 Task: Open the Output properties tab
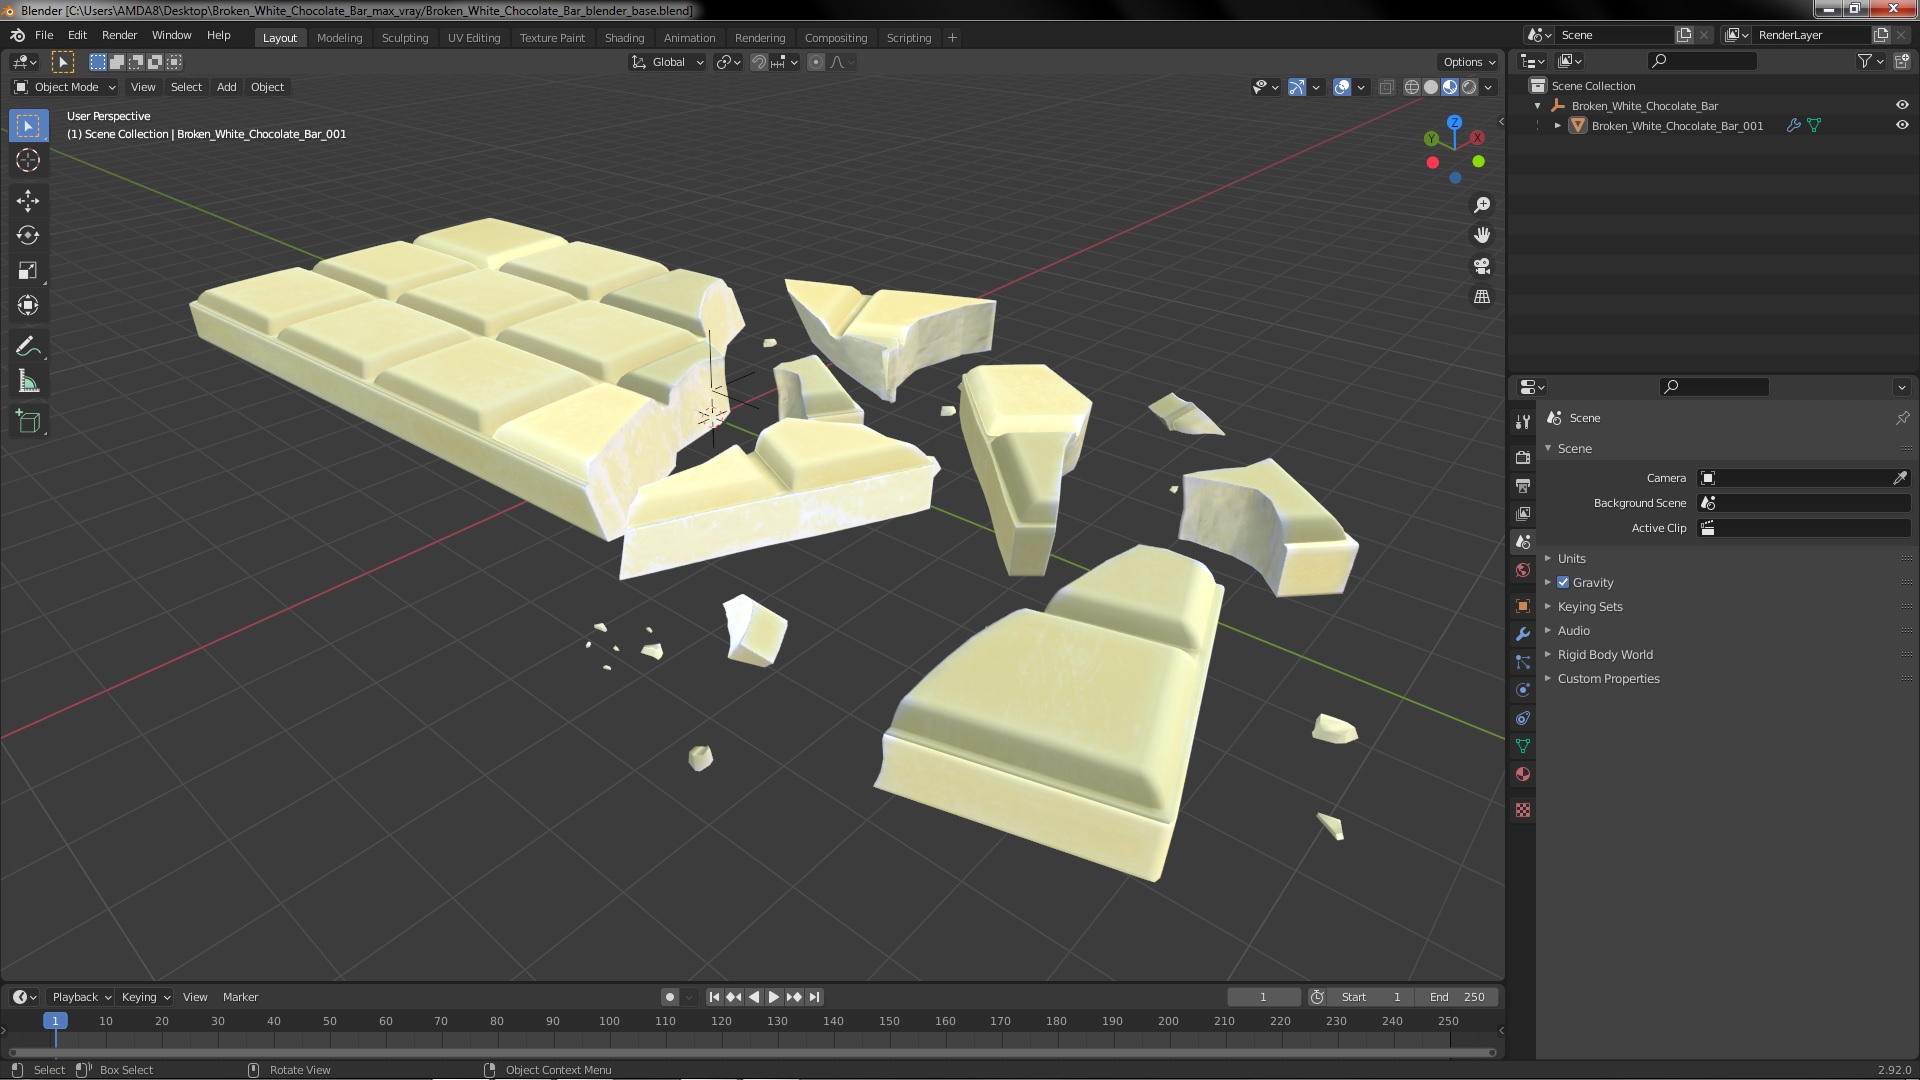[1523, 485]
